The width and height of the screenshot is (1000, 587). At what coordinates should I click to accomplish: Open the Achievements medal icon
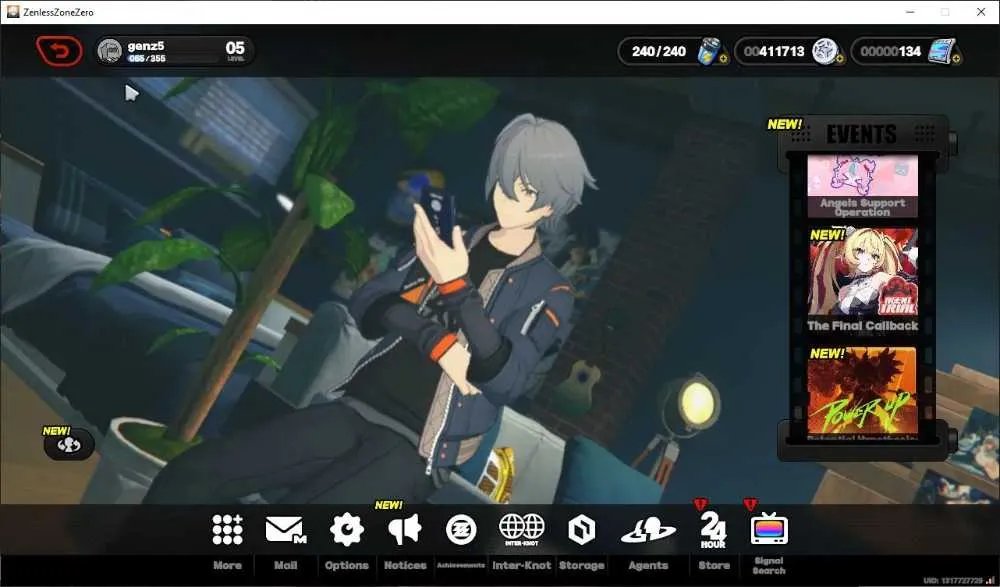(x=461, y=530)
